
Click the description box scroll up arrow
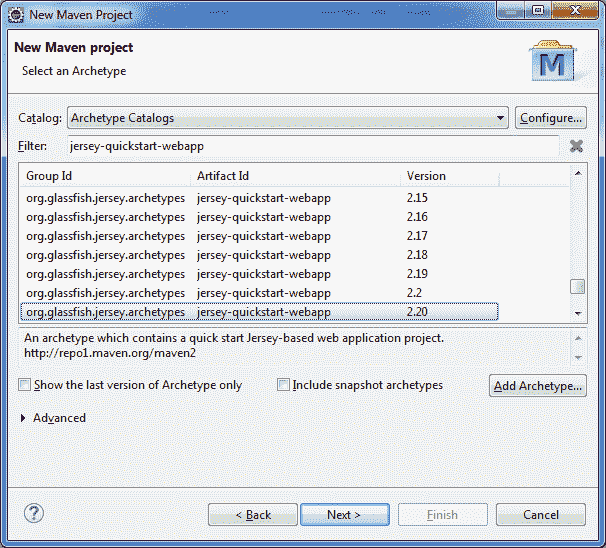click(x=578, y=339)
